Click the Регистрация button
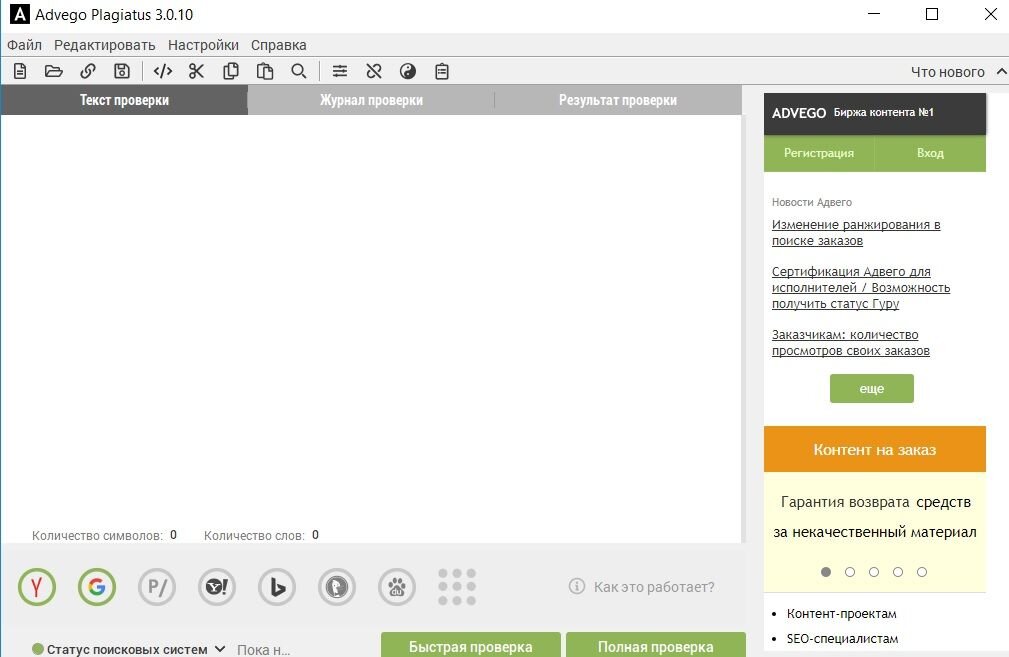Viewport: 1009px width, 657px height. coord(819,153)
